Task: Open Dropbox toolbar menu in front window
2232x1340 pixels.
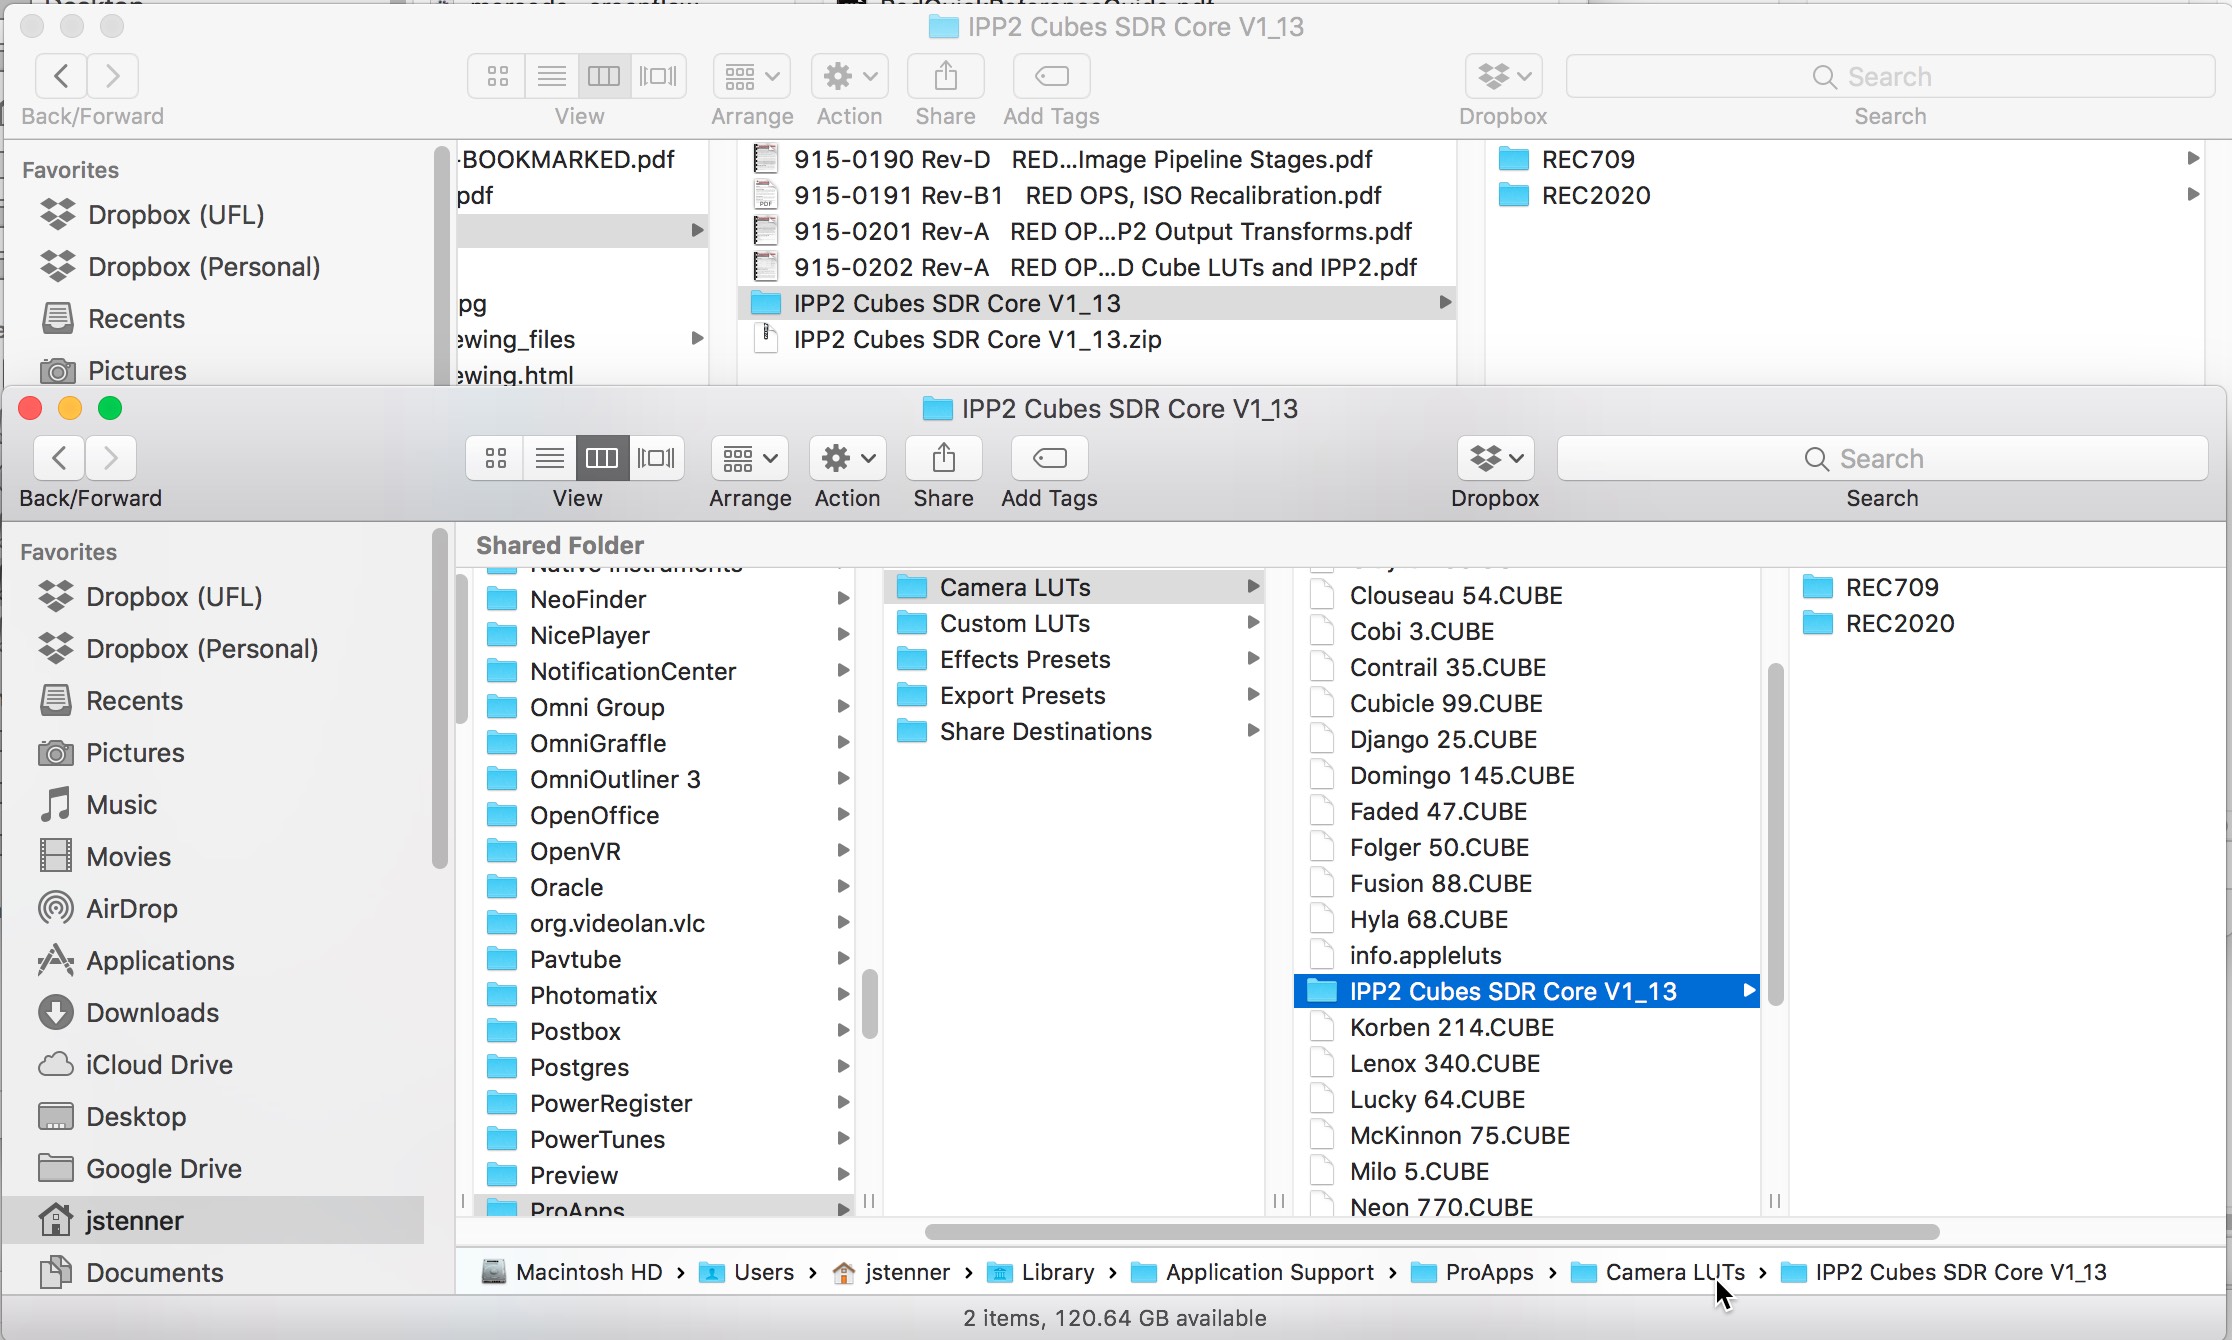Action: (1495, 459)
